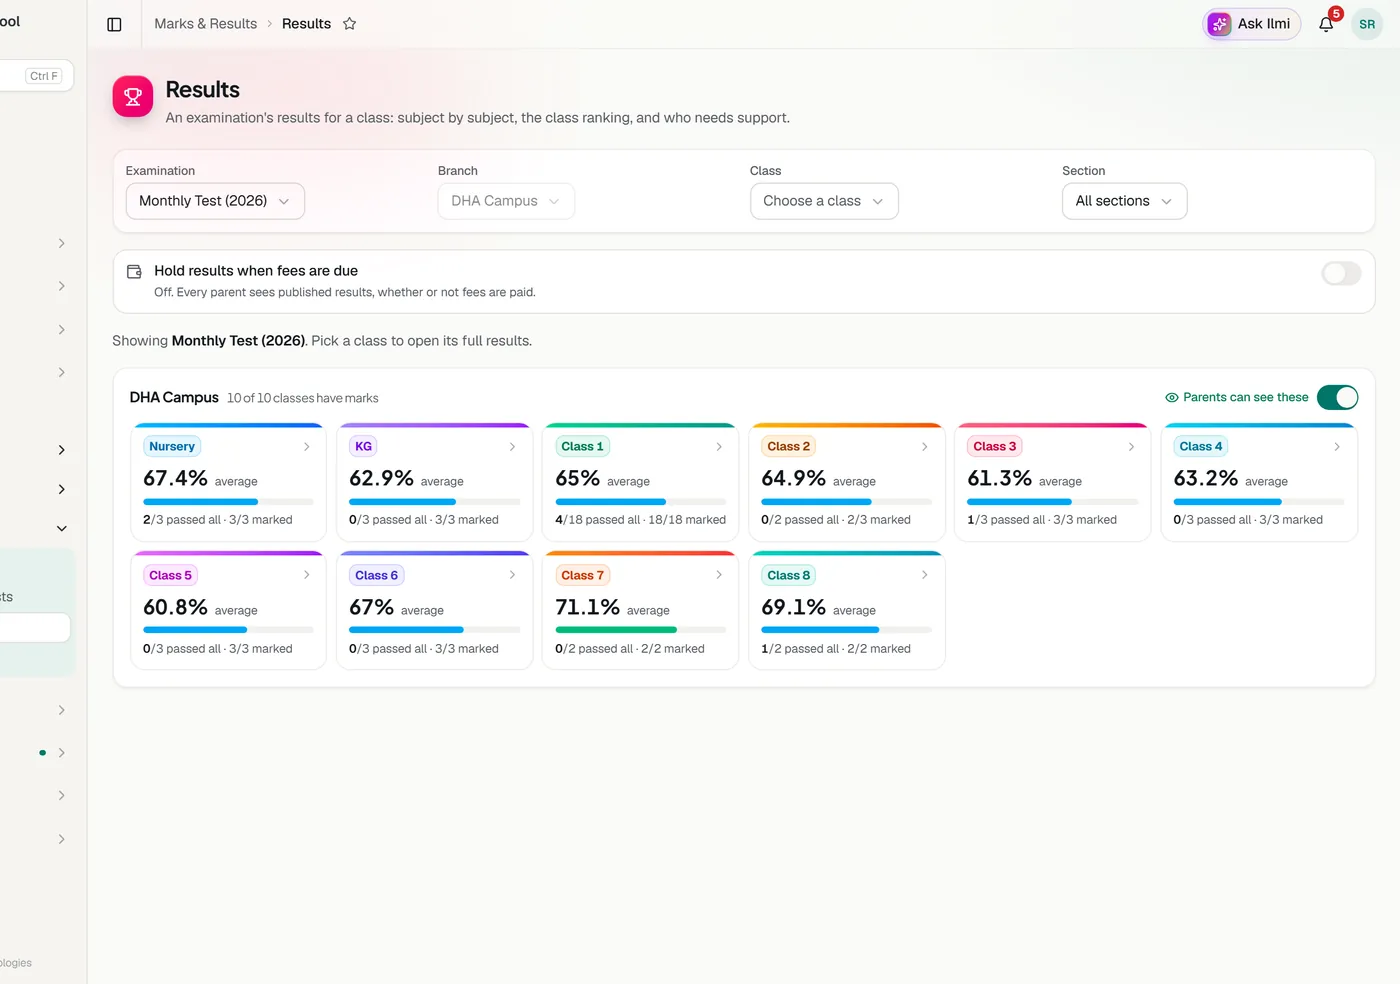This screenshot has width=1400, height=984.
Task: Click the 61.3% average value
Action: 1000,478
